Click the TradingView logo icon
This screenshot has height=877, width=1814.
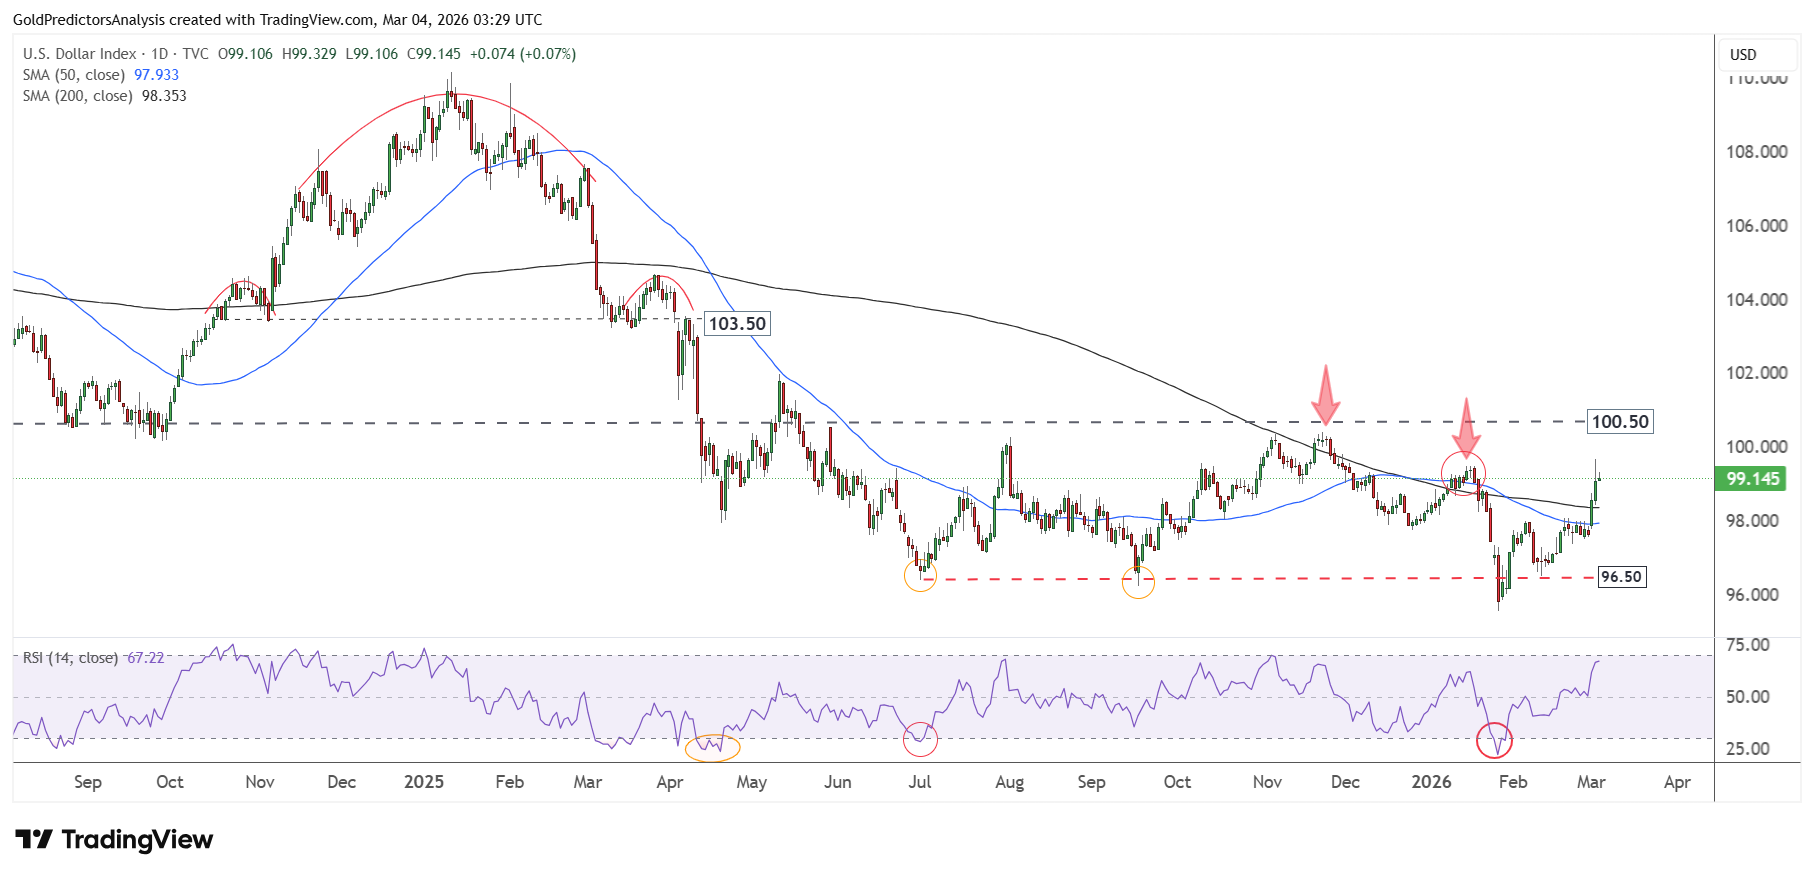tap(33, 839)
